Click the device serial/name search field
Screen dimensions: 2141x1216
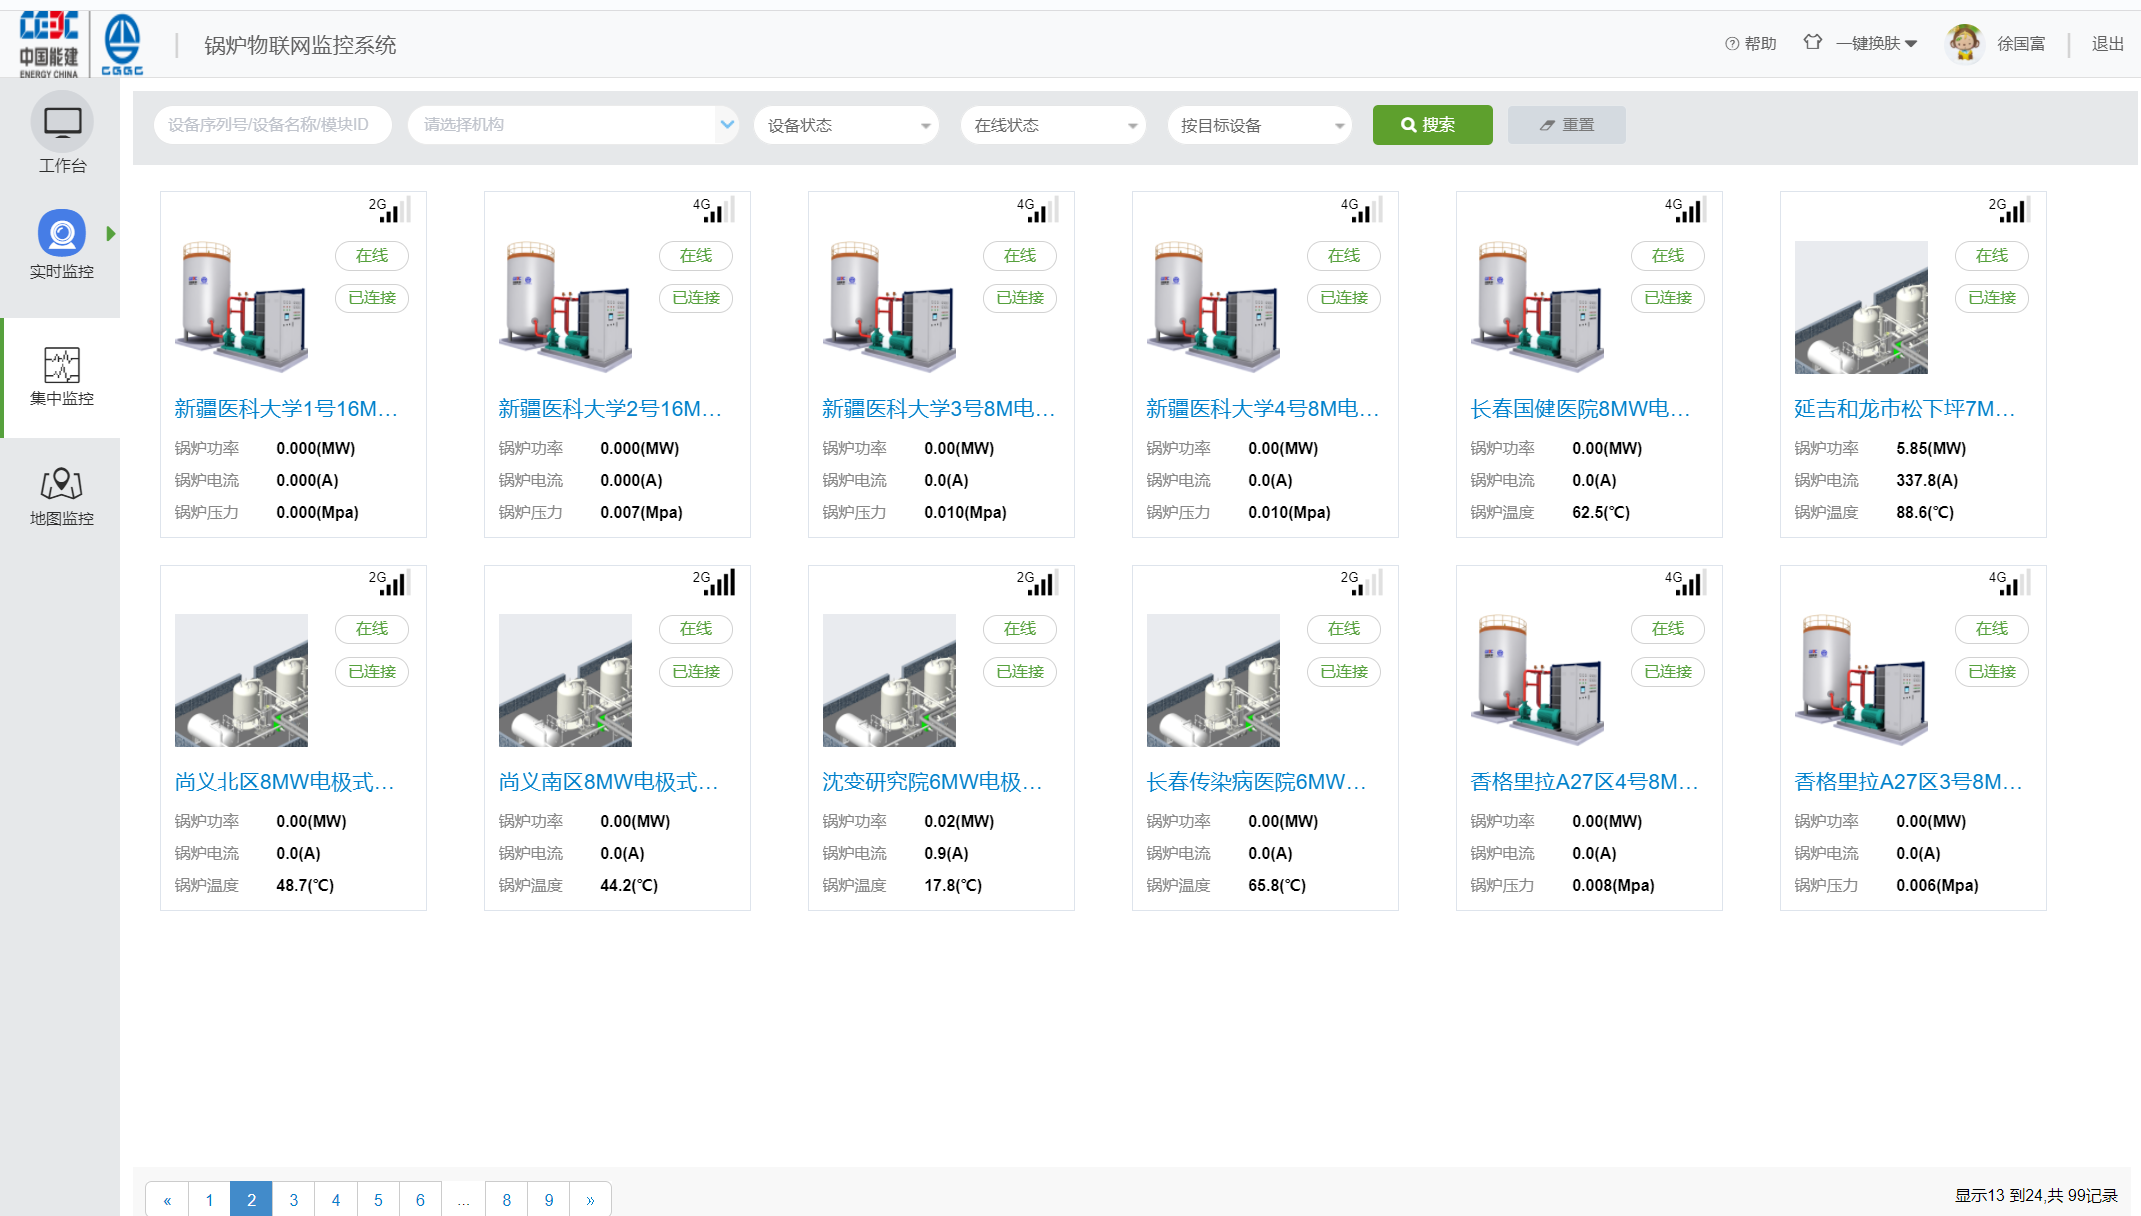(x=272, y=125)
